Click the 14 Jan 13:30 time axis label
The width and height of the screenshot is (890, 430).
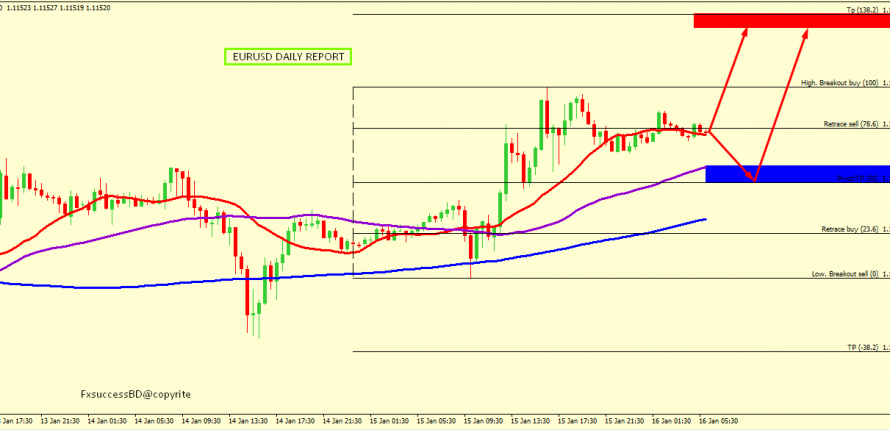click(247, 421)
